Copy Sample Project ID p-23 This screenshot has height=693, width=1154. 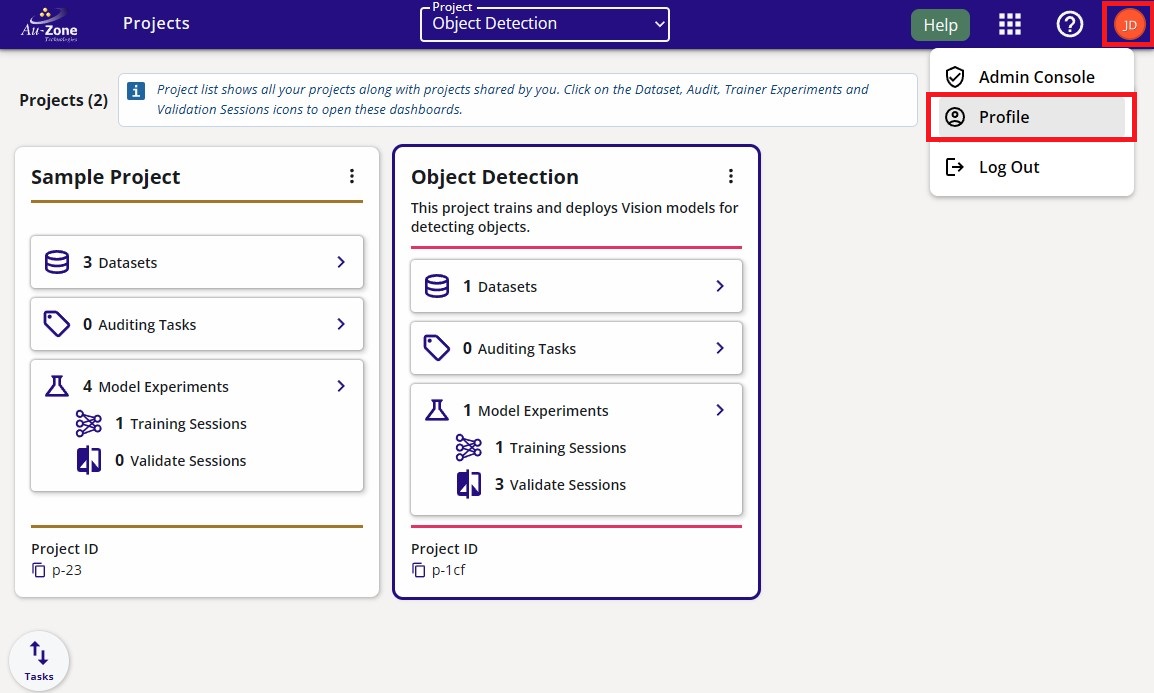[39, 570]
